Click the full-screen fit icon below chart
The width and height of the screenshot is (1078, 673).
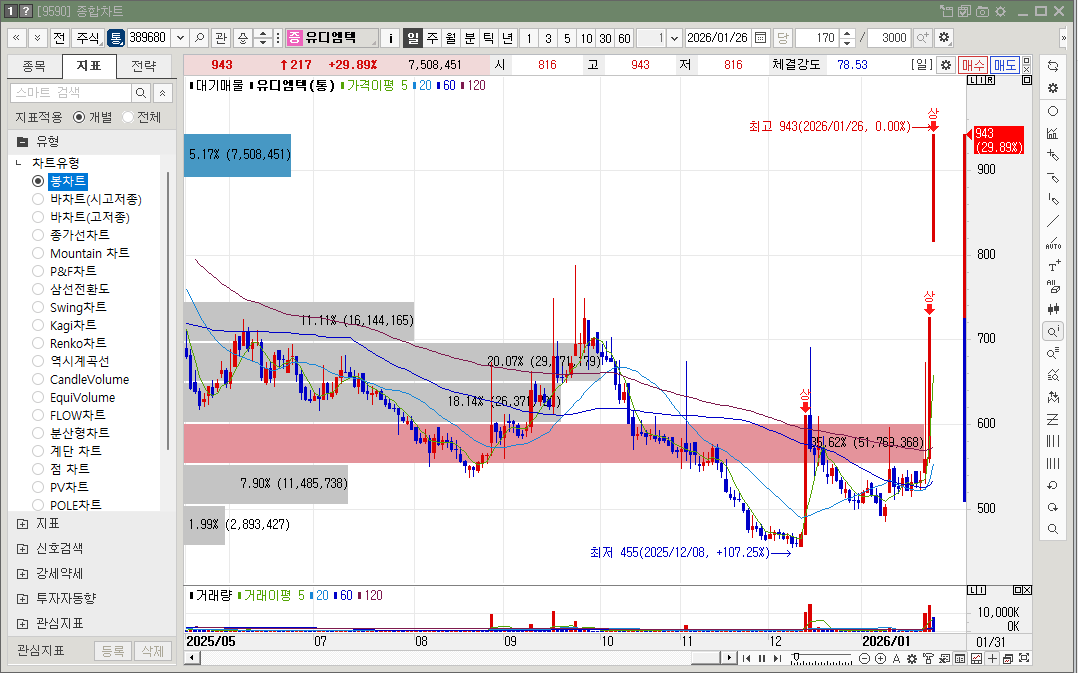pos(1024,659)
